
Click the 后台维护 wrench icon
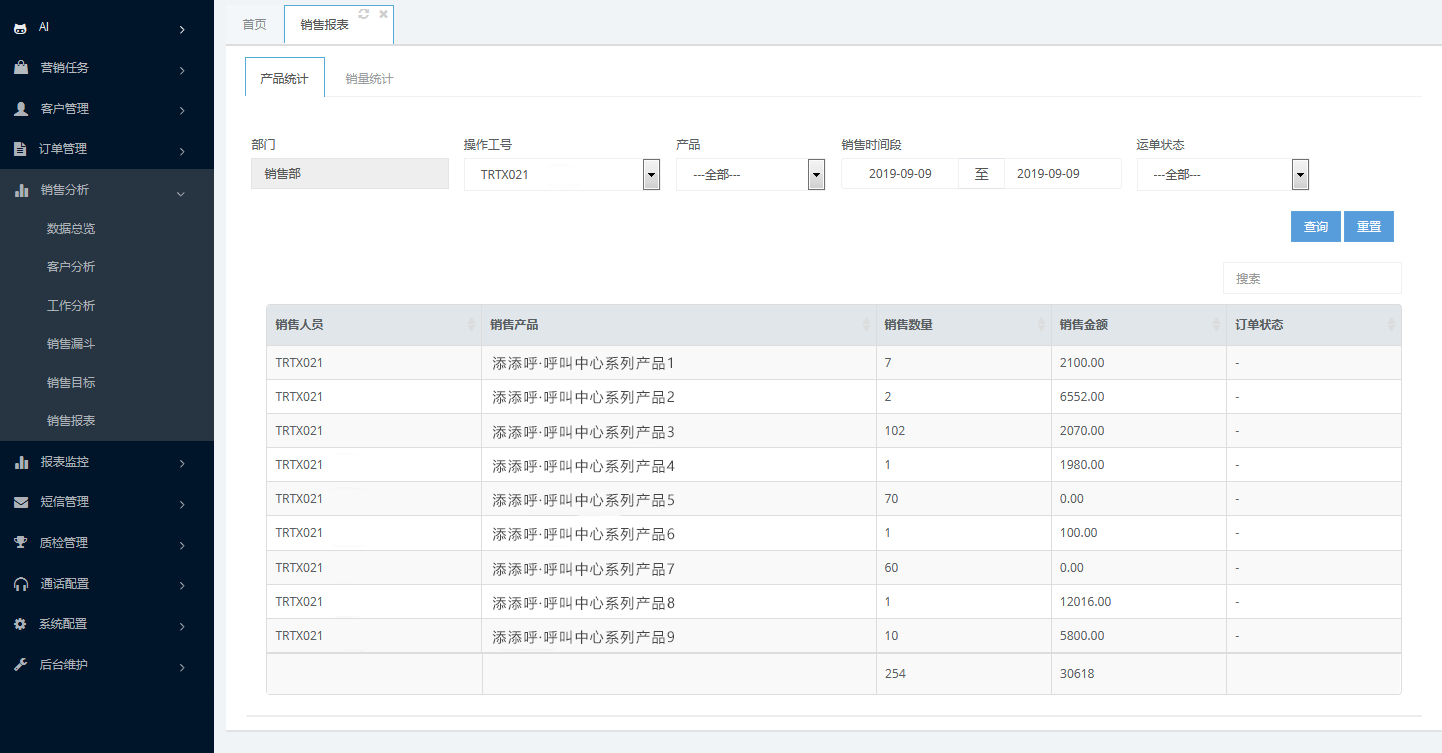tap(20, 665)
